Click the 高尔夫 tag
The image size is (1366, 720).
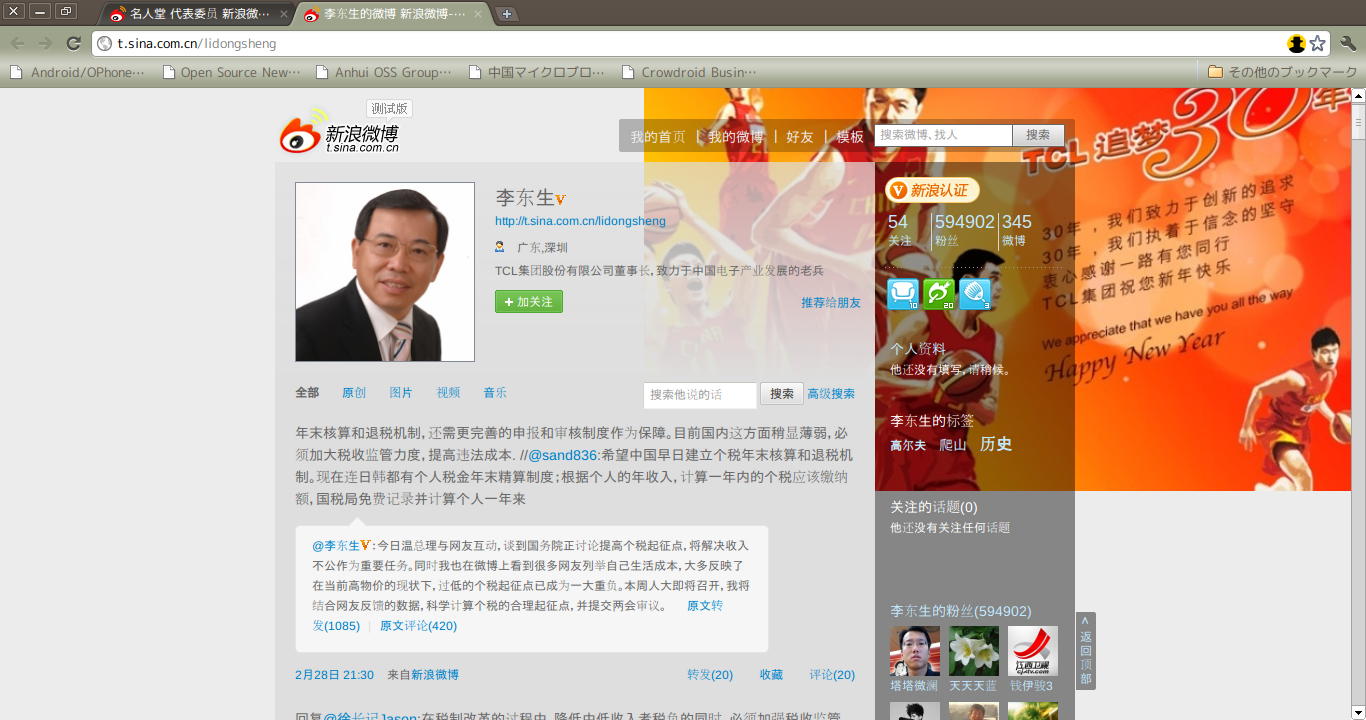click(x=908, y=445)
